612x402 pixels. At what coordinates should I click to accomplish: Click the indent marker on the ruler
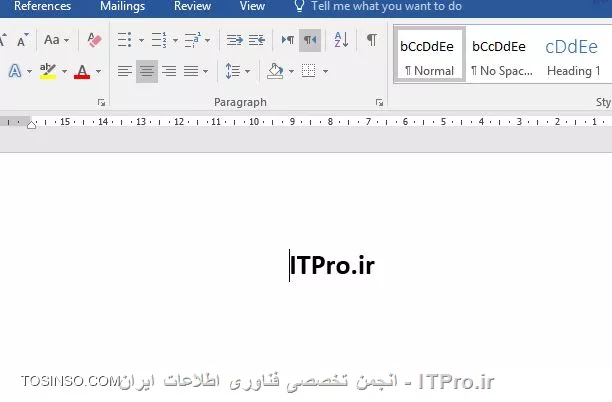coord(32,125)
